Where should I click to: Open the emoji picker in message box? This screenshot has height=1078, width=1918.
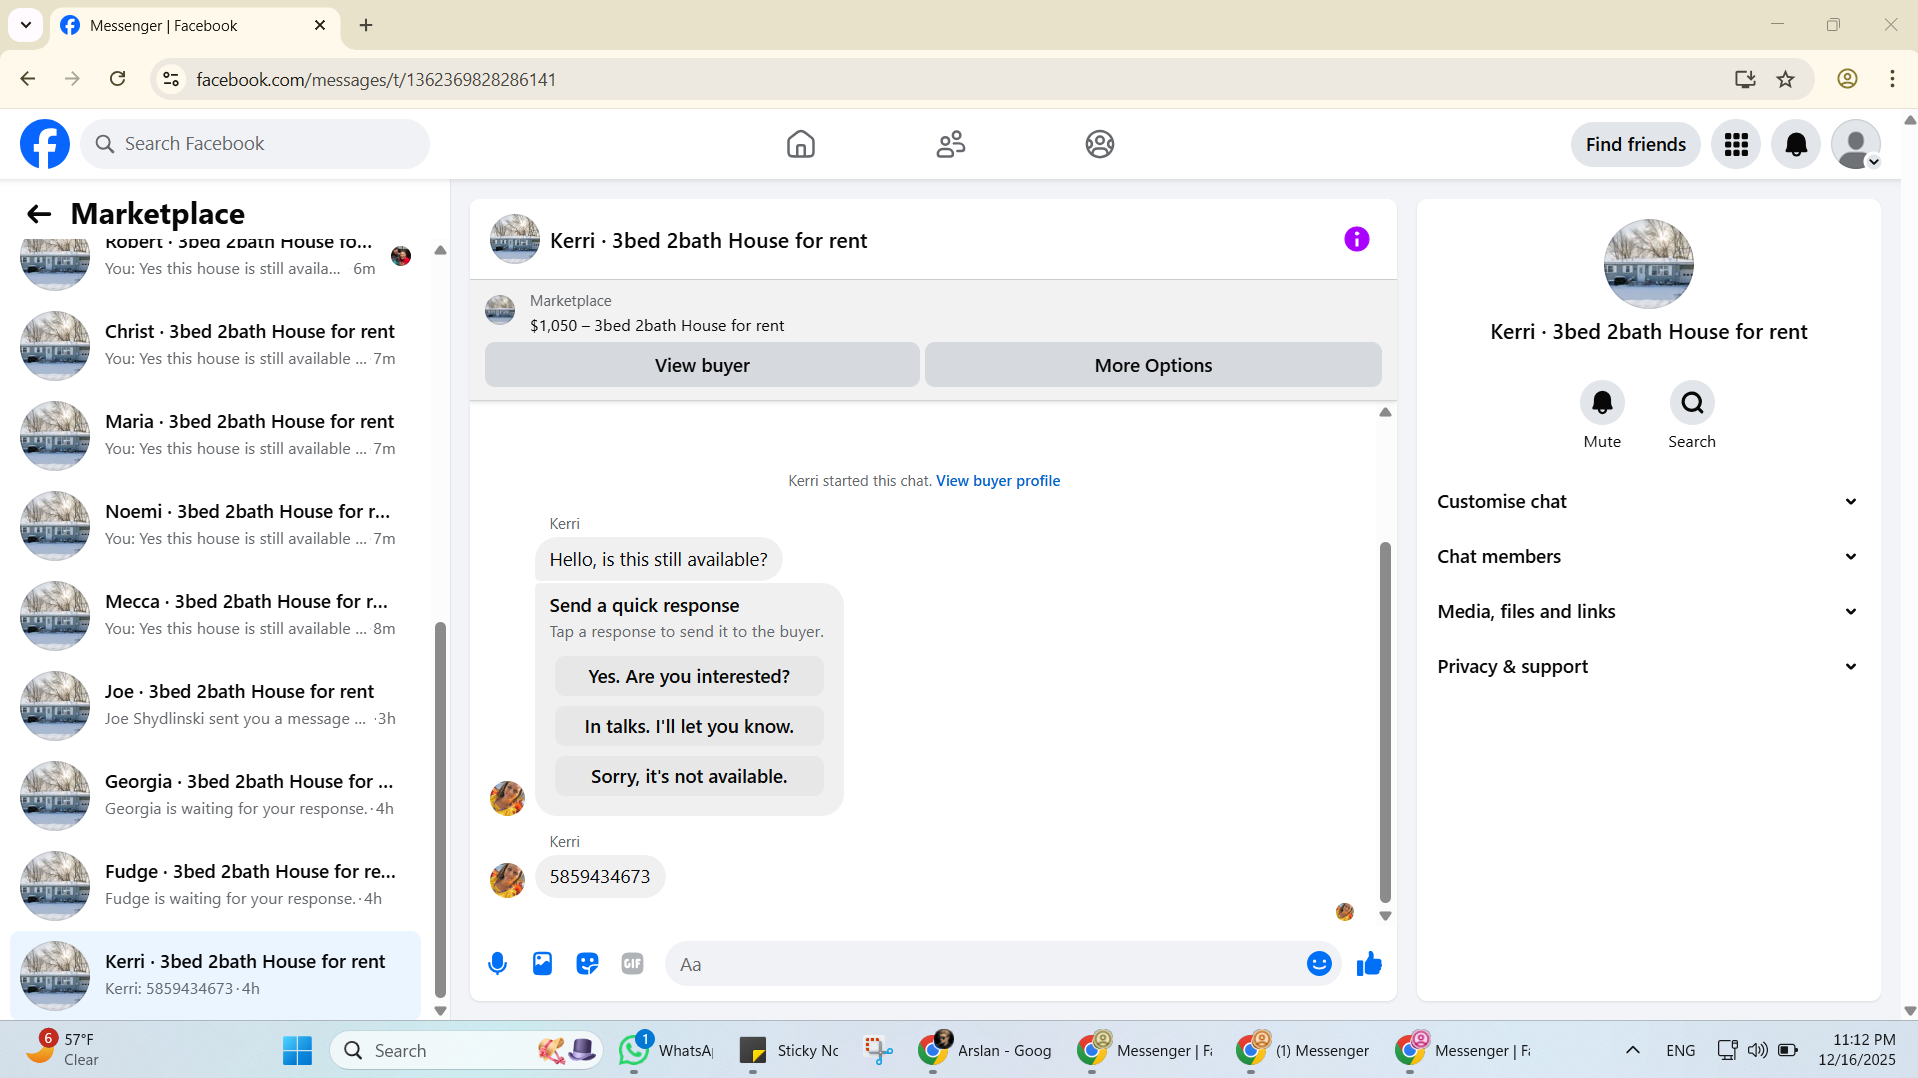pos(1319,964)
